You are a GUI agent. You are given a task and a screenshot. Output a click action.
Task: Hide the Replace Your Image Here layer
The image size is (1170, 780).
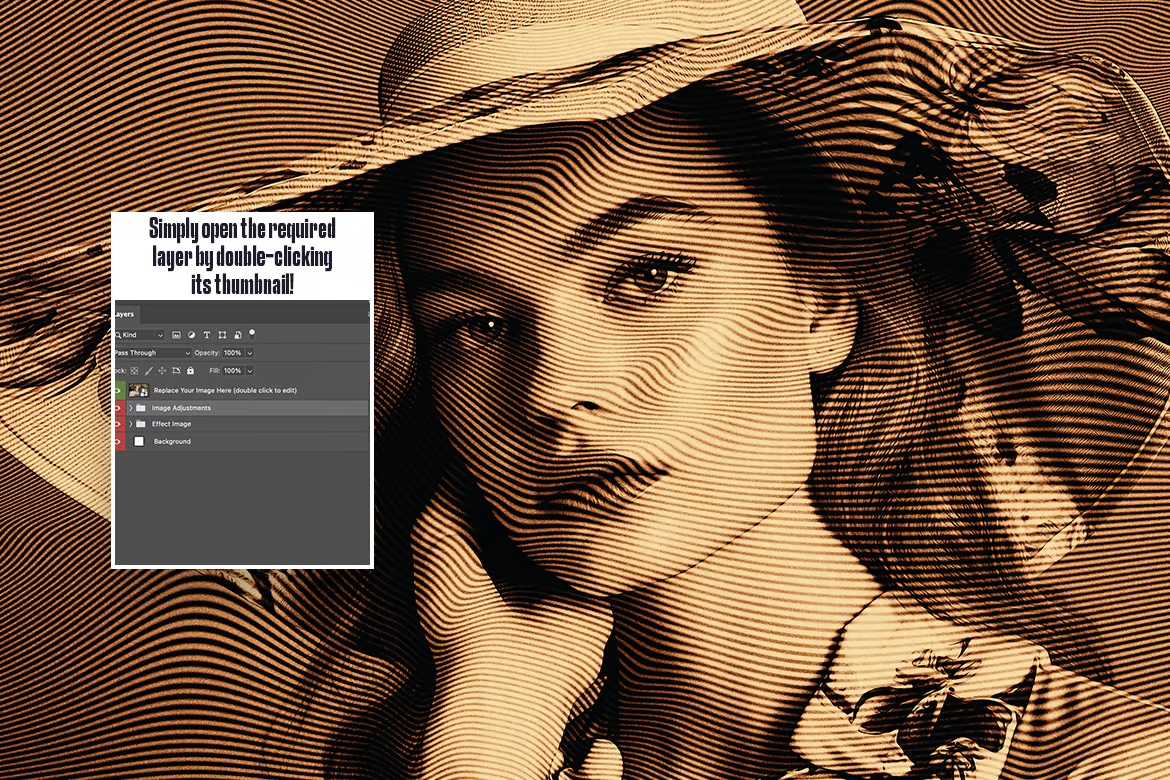point(117,390)
